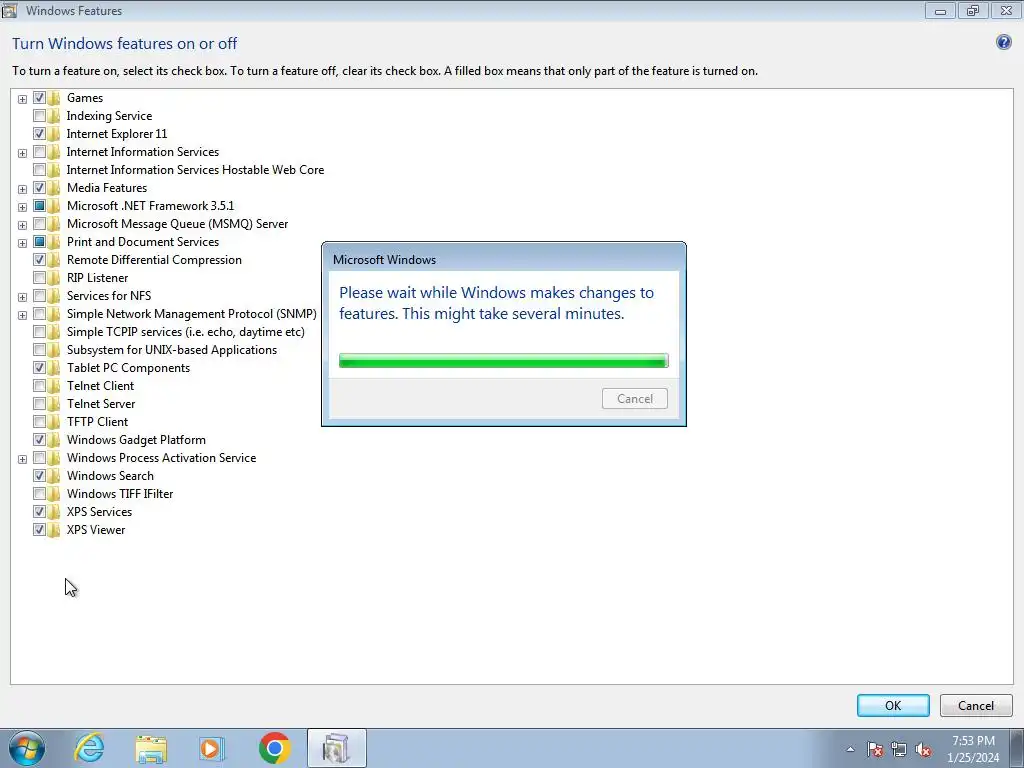Select the Windows Search label

[x=110, y=476]
